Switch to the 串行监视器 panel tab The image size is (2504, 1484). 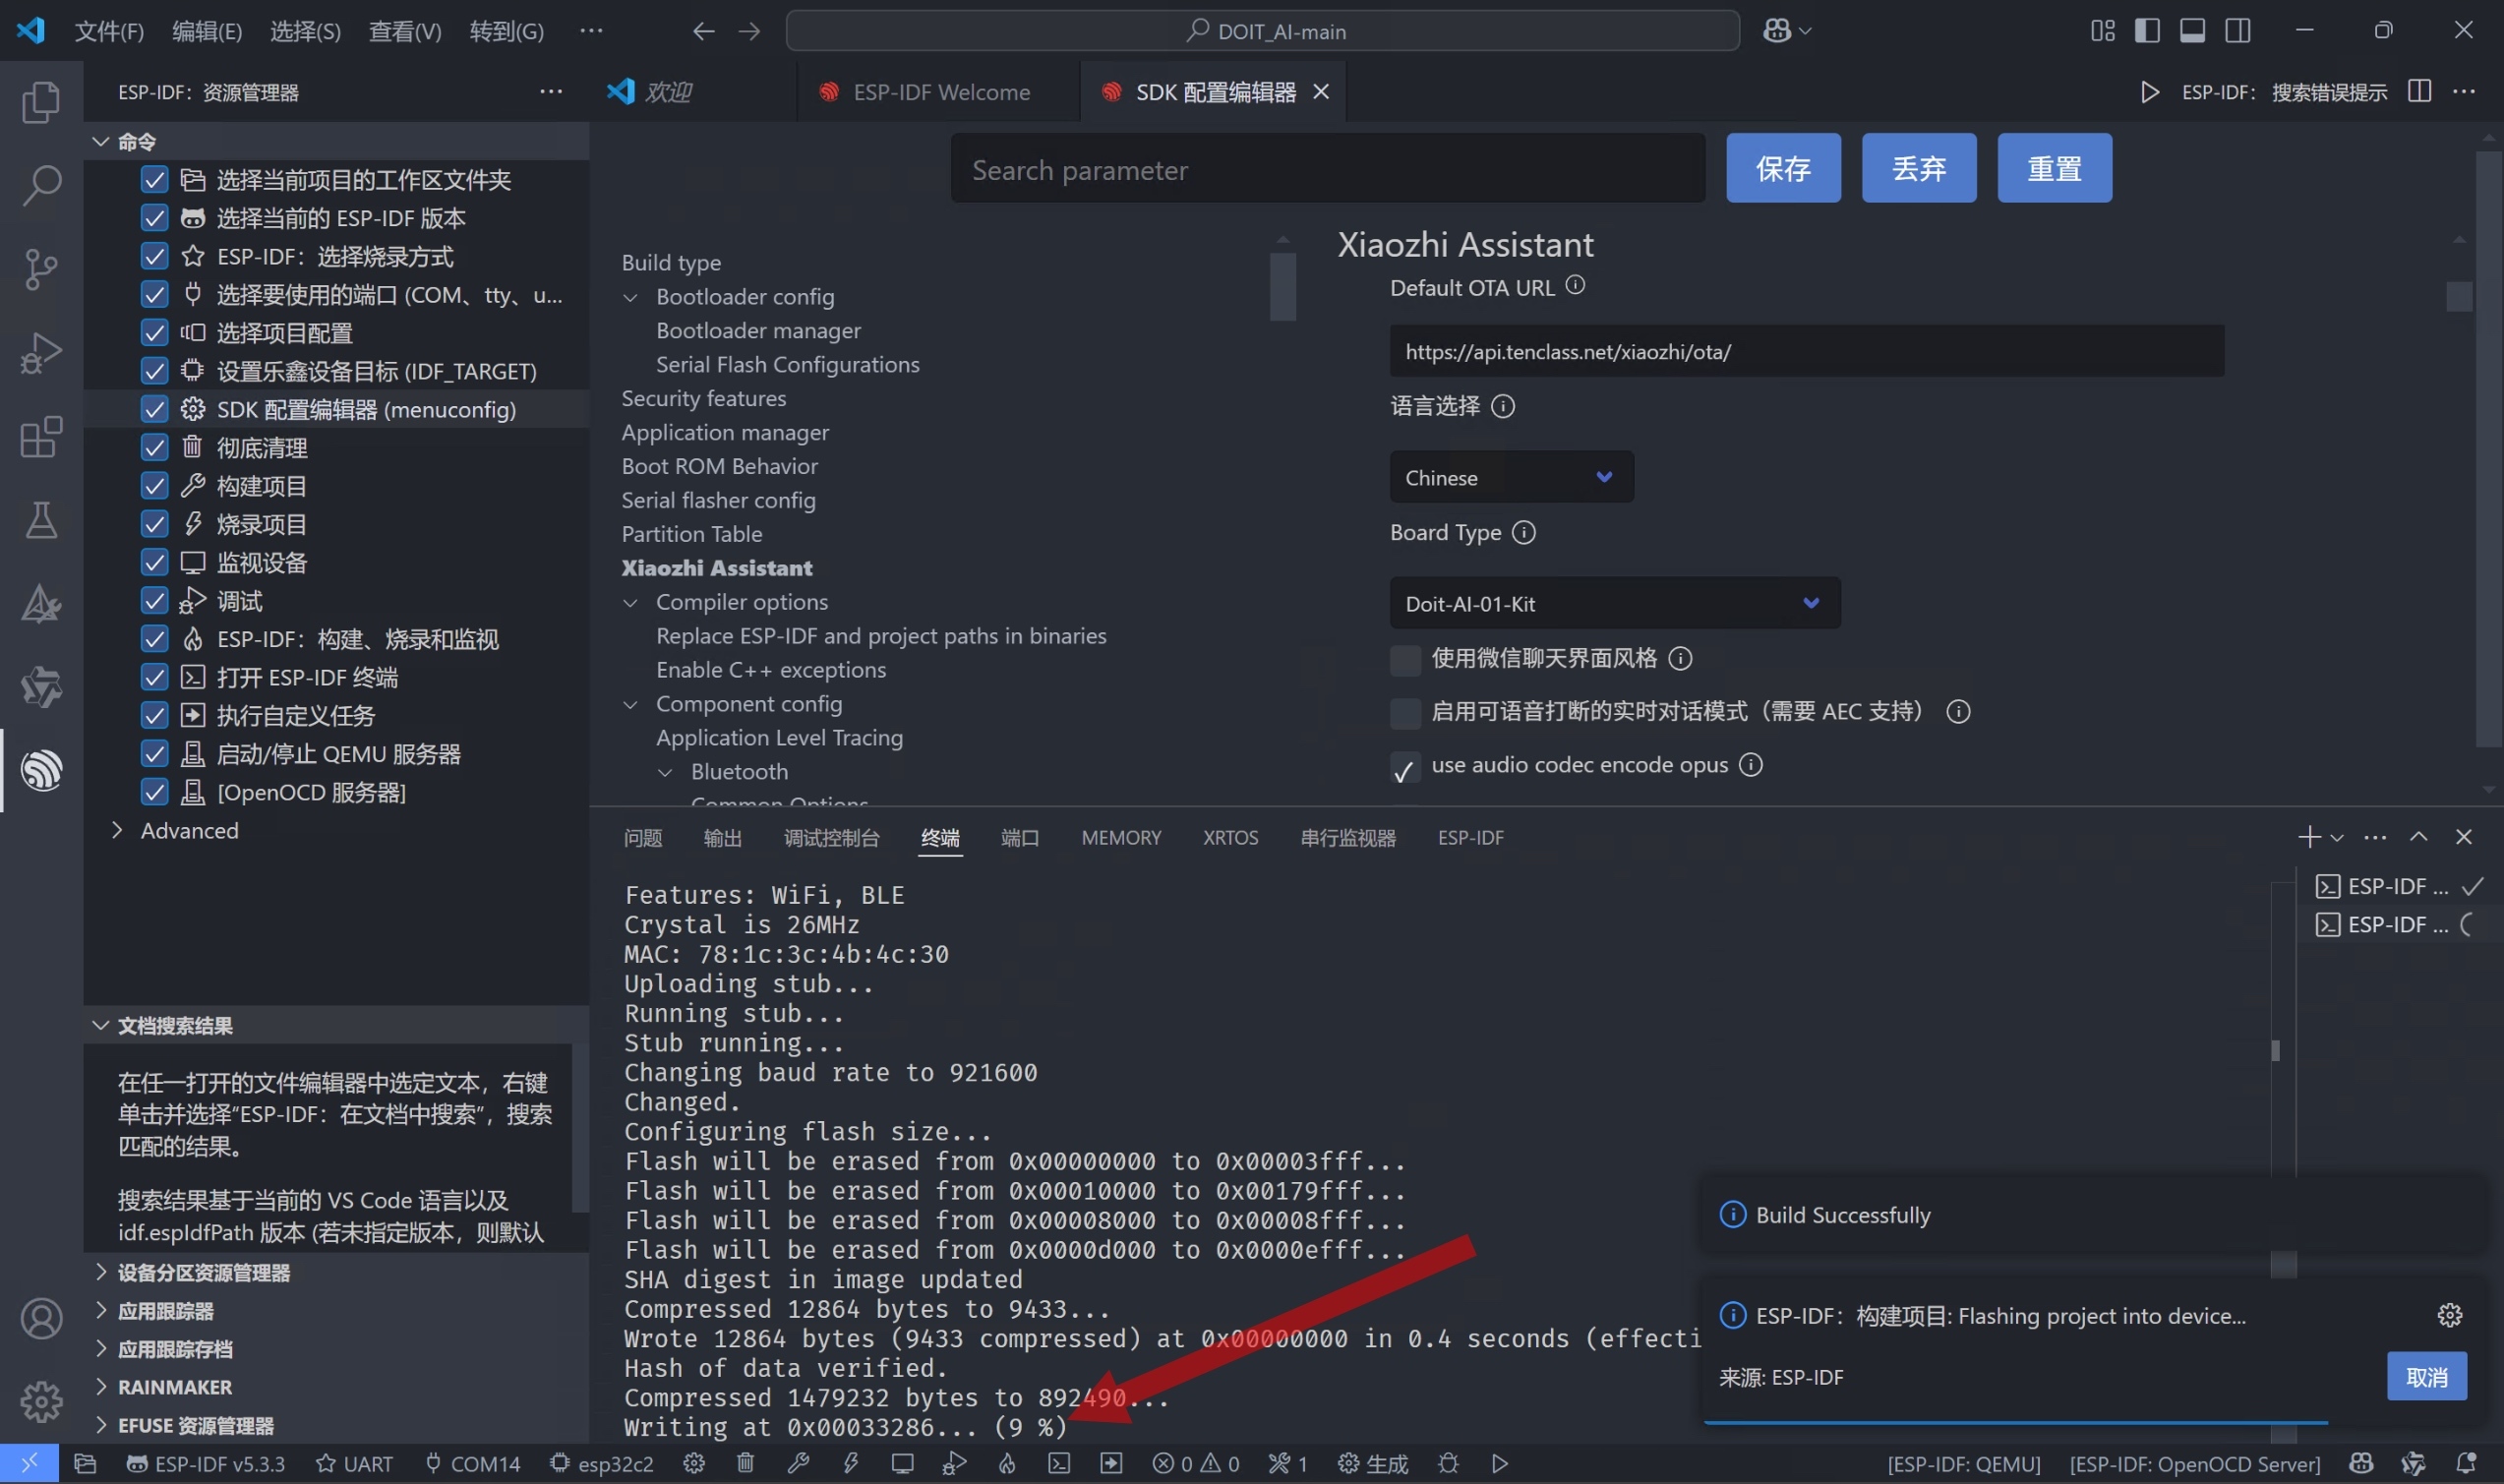pos(1347,837)
